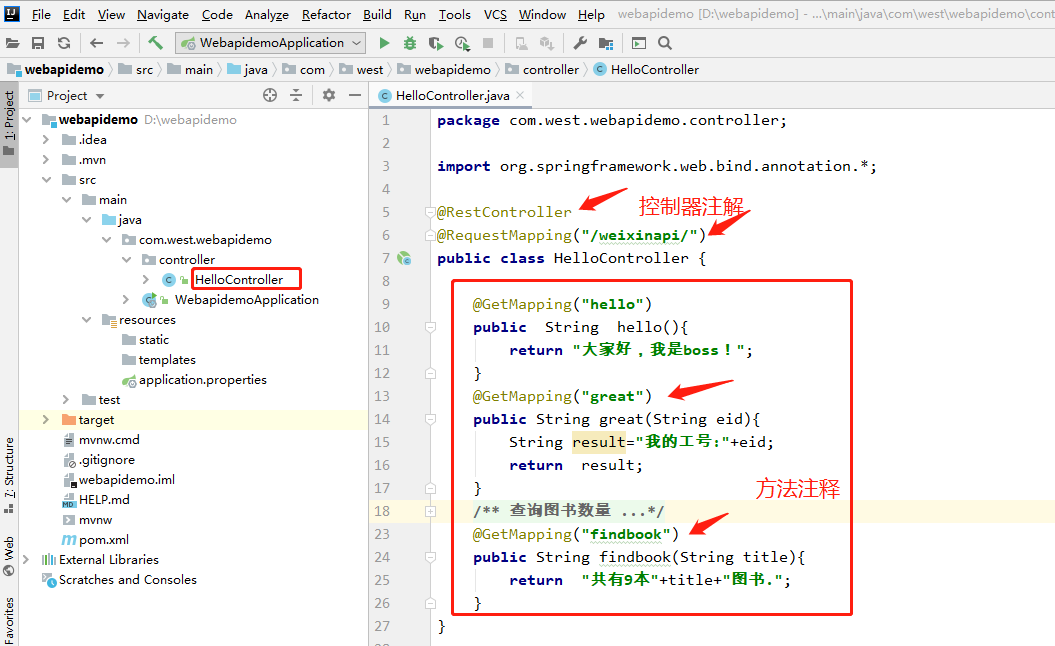1055x646 pixels.
Task: Expand folded comment on line 18
Action: pyautogui.click(x=430, y=511)
